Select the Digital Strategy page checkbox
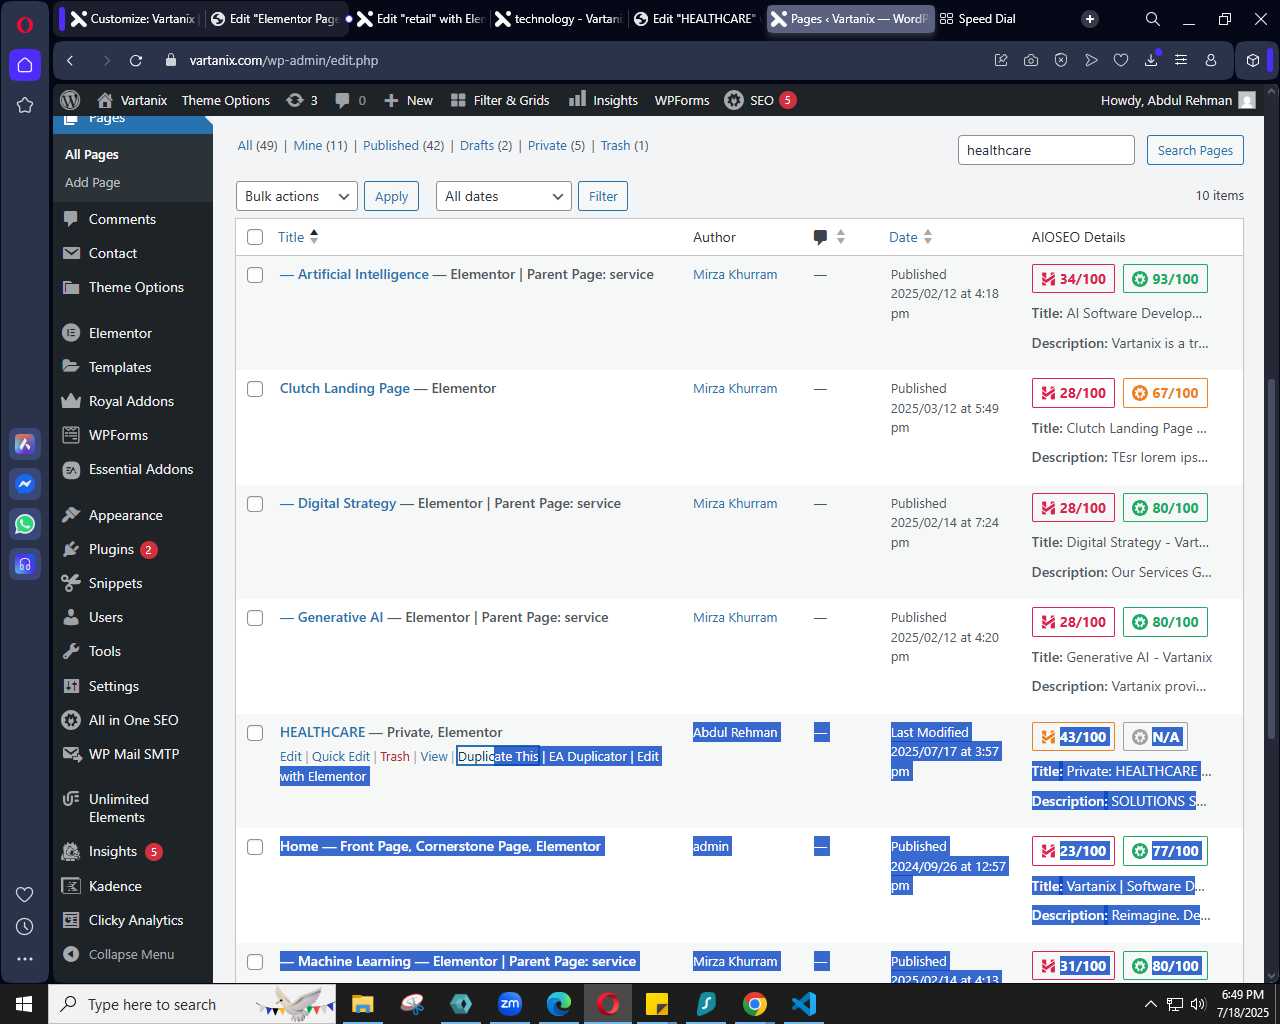Screen dimensions: 1280x1024 255,504
